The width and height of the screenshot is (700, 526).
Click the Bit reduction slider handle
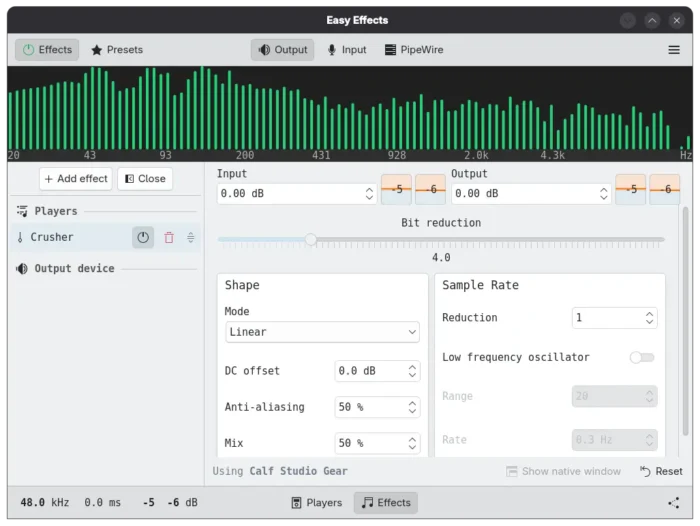point(311,240)
